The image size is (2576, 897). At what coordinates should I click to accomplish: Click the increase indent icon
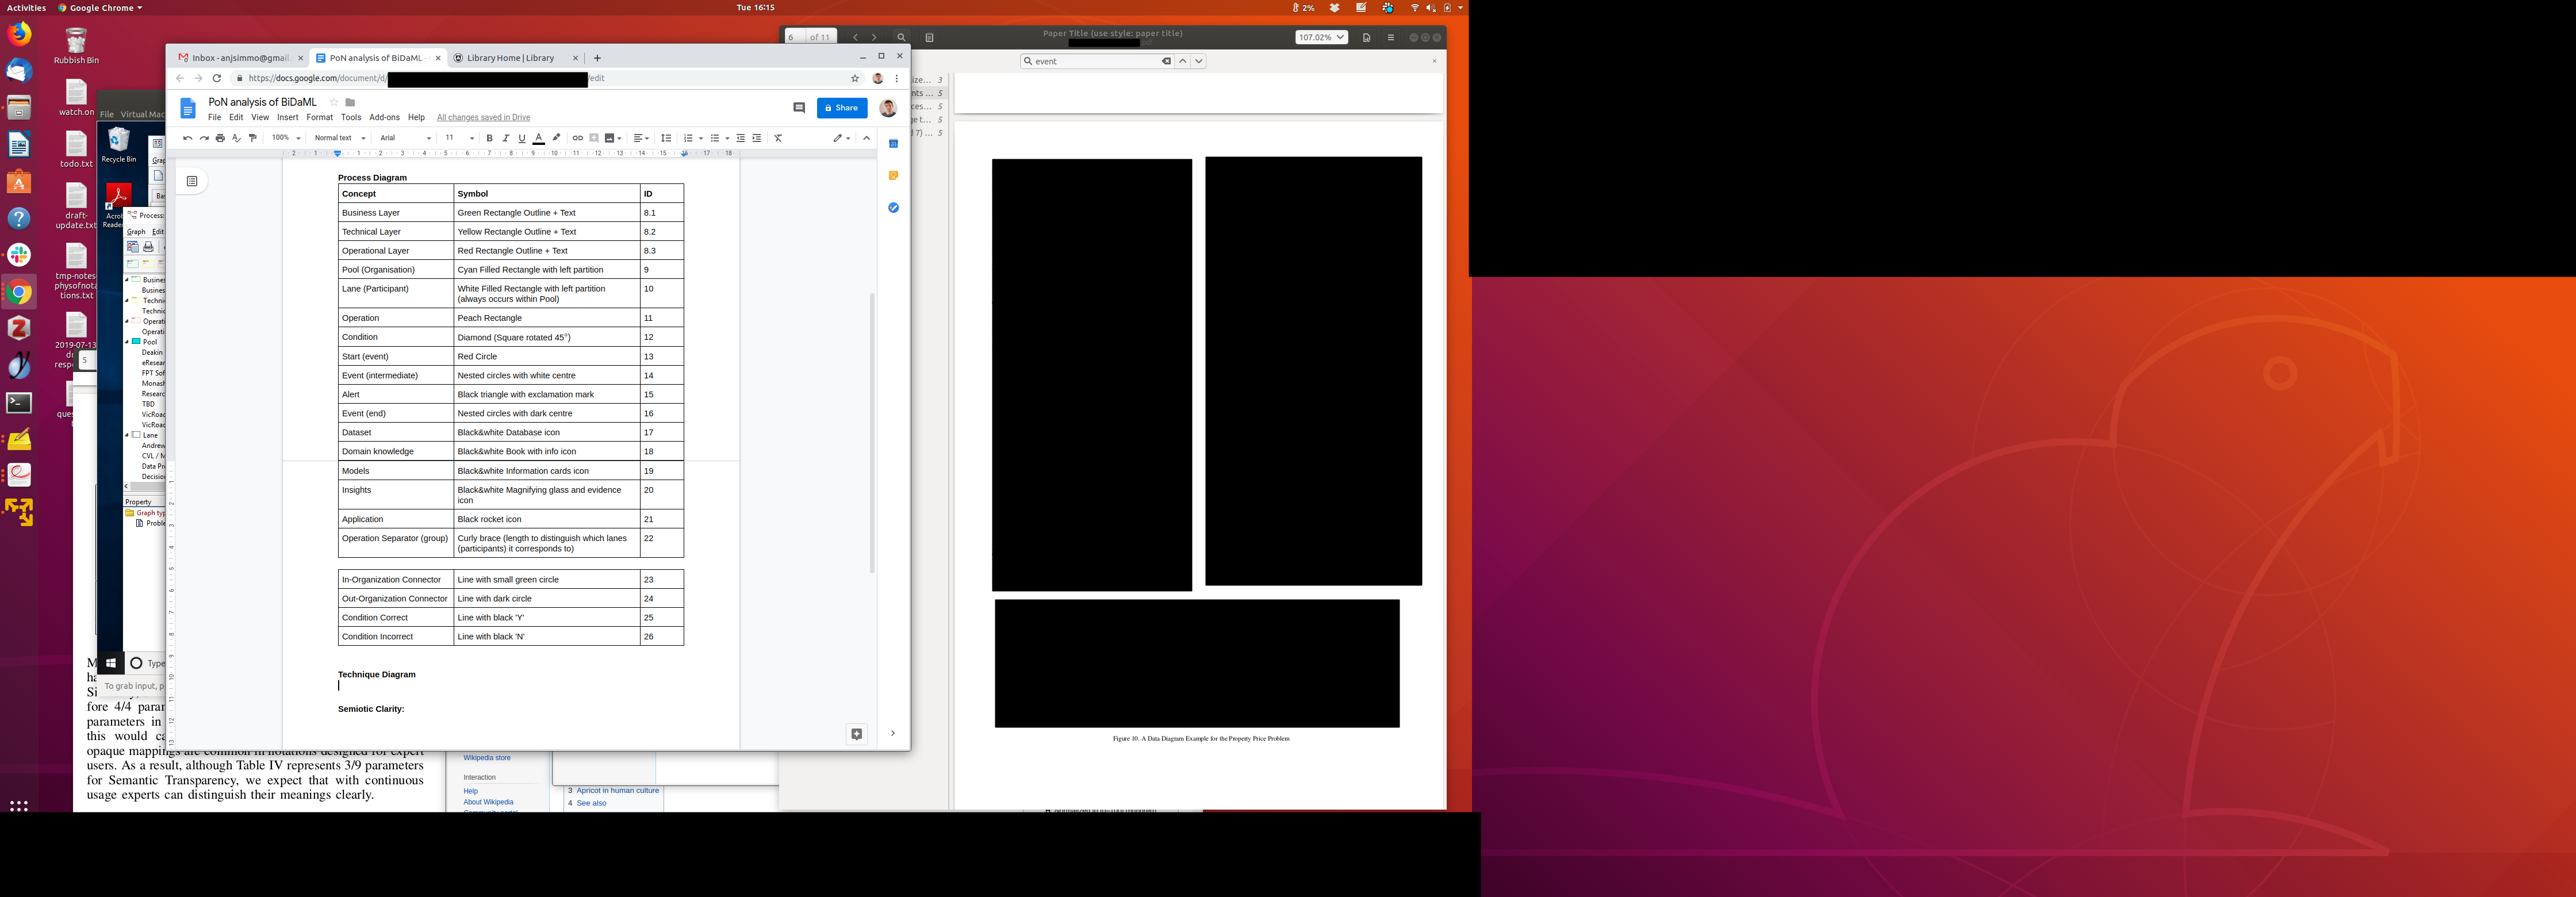(757, 138)
